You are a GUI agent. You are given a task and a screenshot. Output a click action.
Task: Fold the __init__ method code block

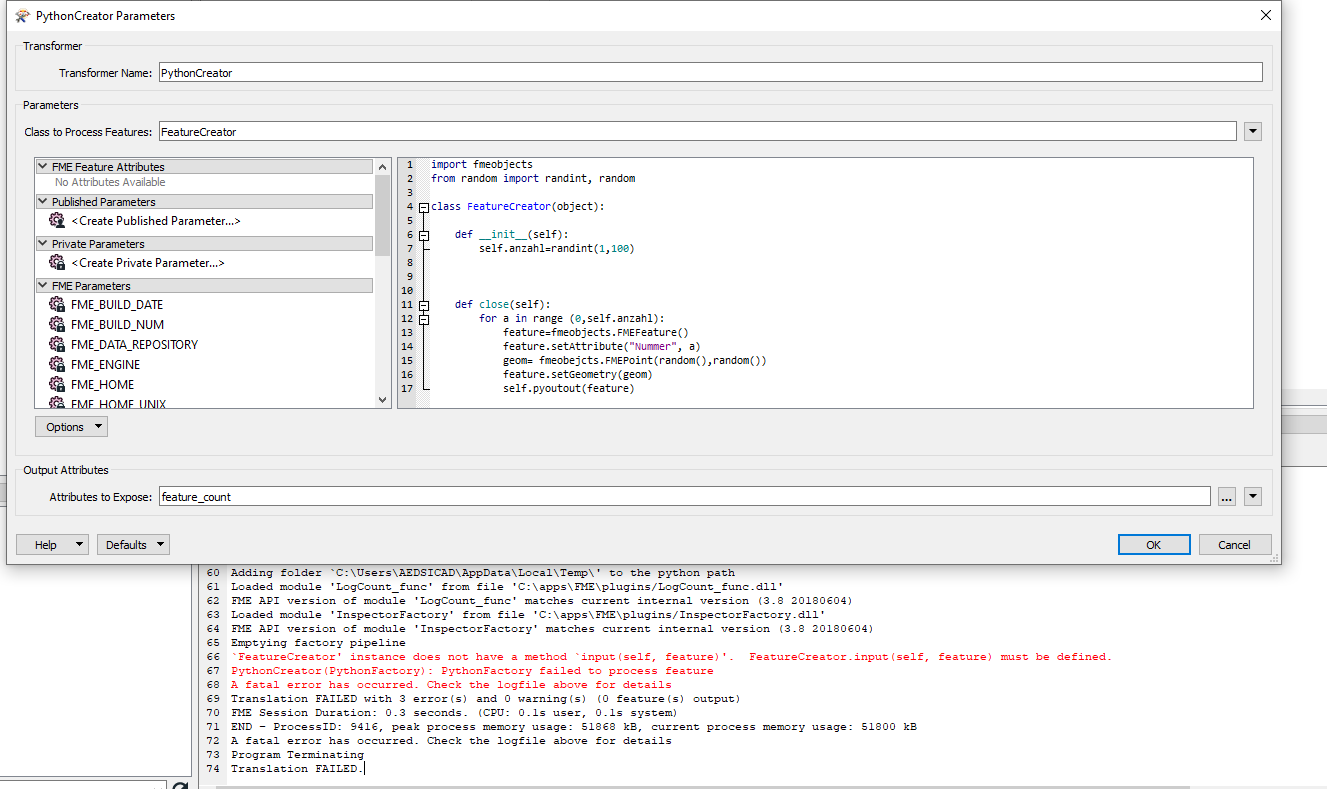click(424, 235)
